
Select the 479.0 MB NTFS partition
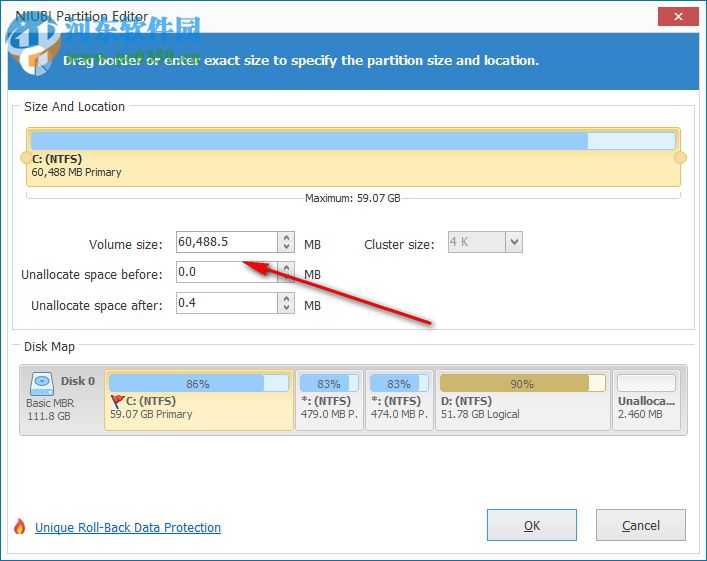point(329,400)
